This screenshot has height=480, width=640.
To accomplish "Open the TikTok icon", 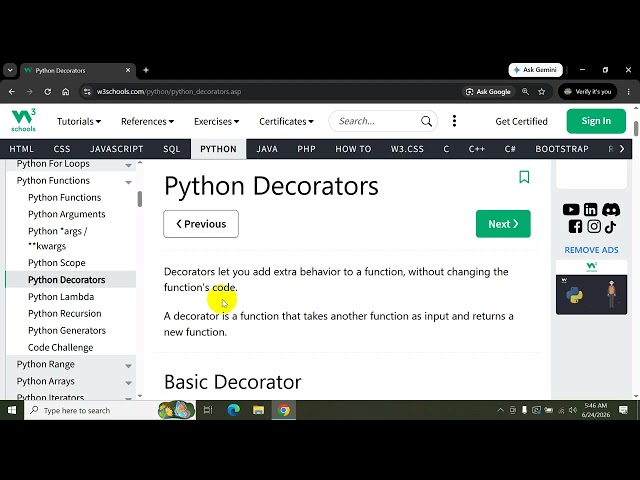I will [611, 227].
